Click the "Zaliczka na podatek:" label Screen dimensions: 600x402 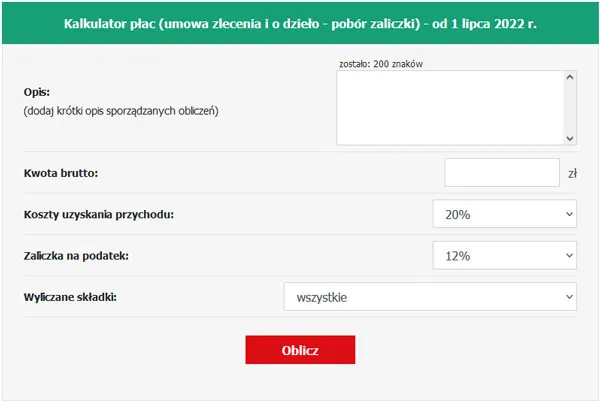(76, 256)
